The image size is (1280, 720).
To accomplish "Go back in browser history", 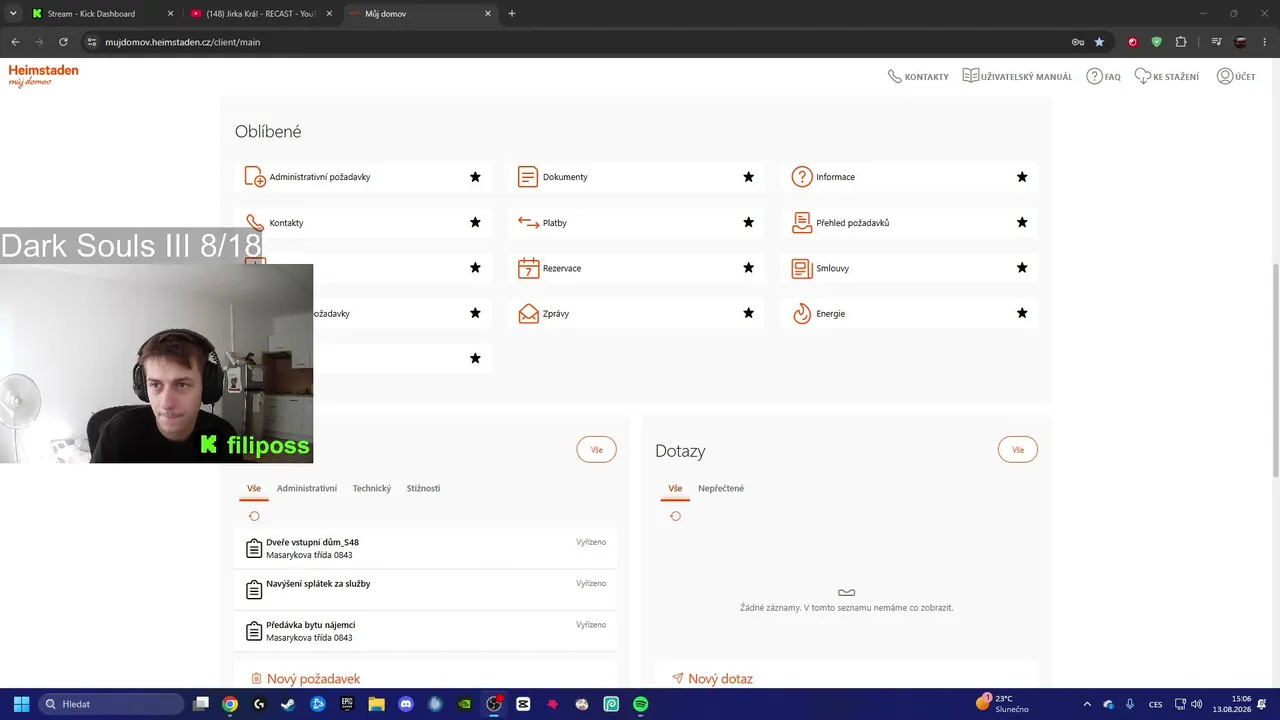I will pyautogui.click(x=15, y=42).
